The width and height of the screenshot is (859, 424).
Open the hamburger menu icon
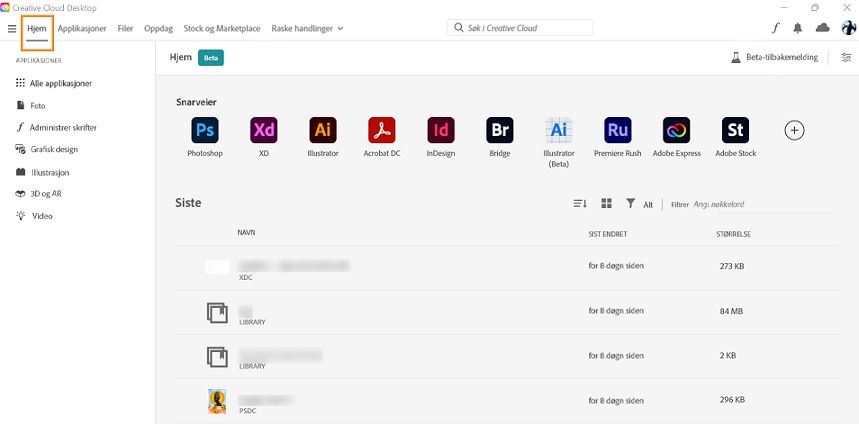pos(12,28)
